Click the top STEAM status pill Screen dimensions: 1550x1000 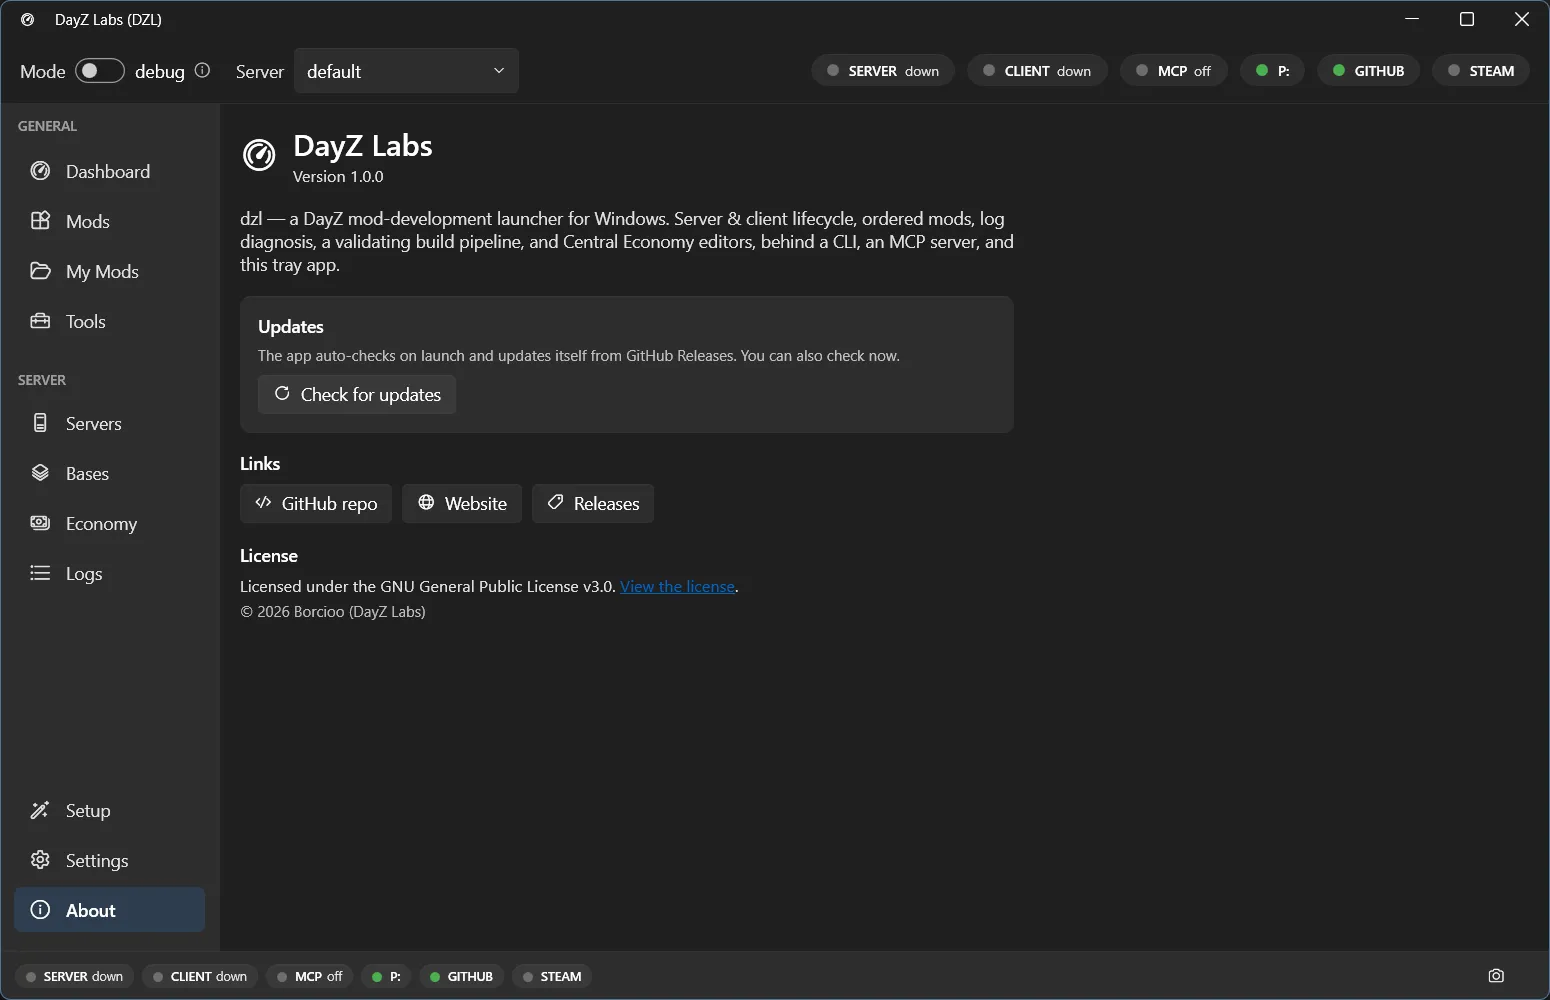point(1481,70)
